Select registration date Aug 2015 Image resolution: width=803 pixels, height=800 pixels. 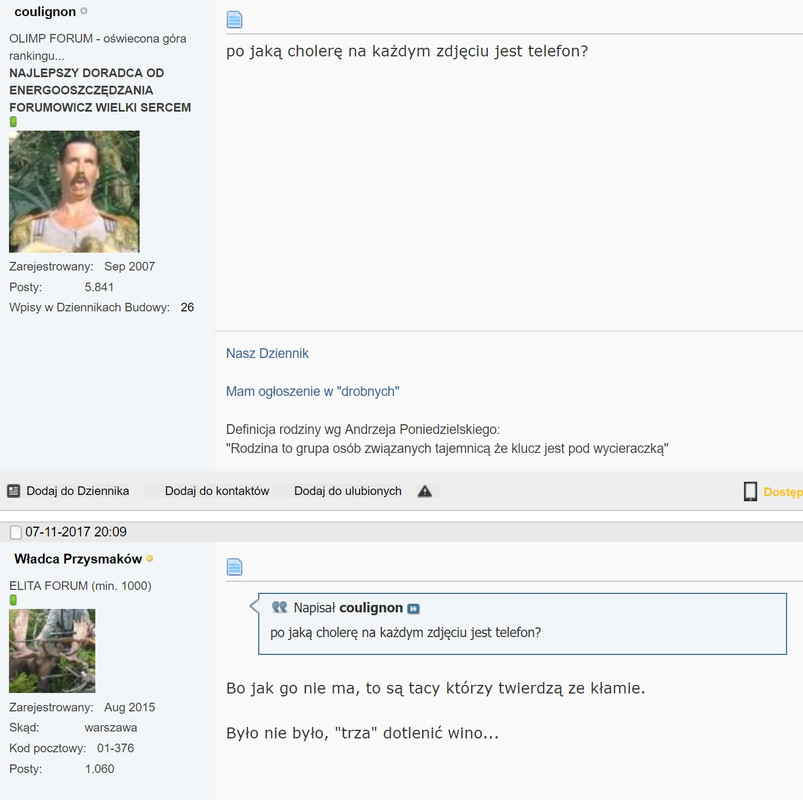130,707
